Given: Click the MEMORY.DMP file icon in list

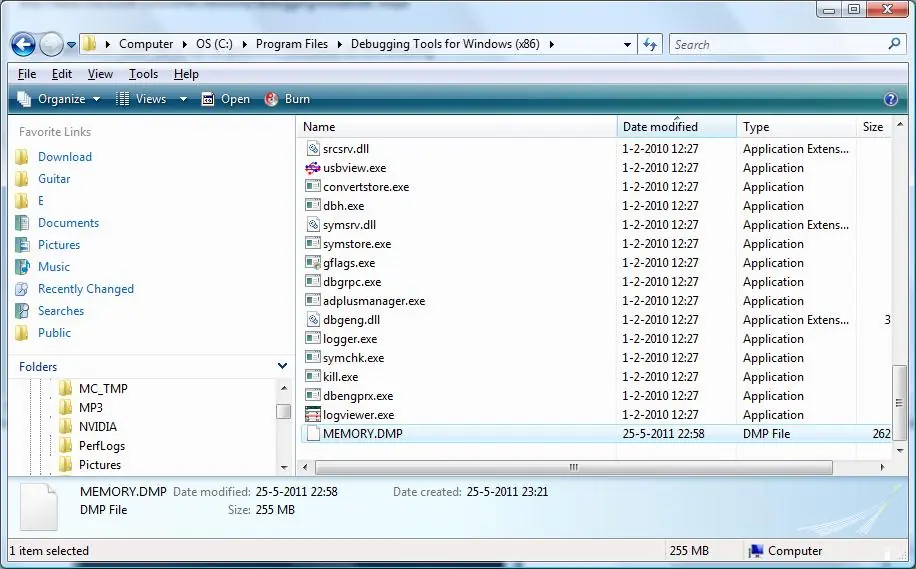Looking at the screenshot, I should (313, 433).
